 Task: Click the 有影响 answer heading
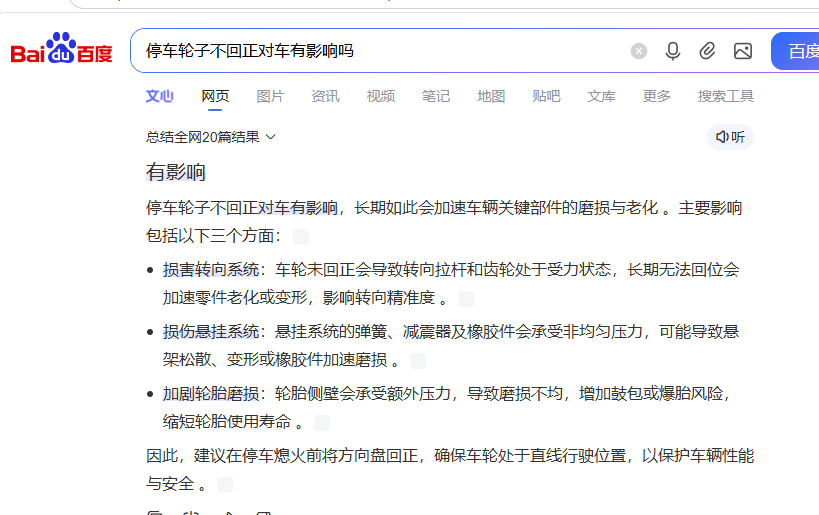point(176,172)
